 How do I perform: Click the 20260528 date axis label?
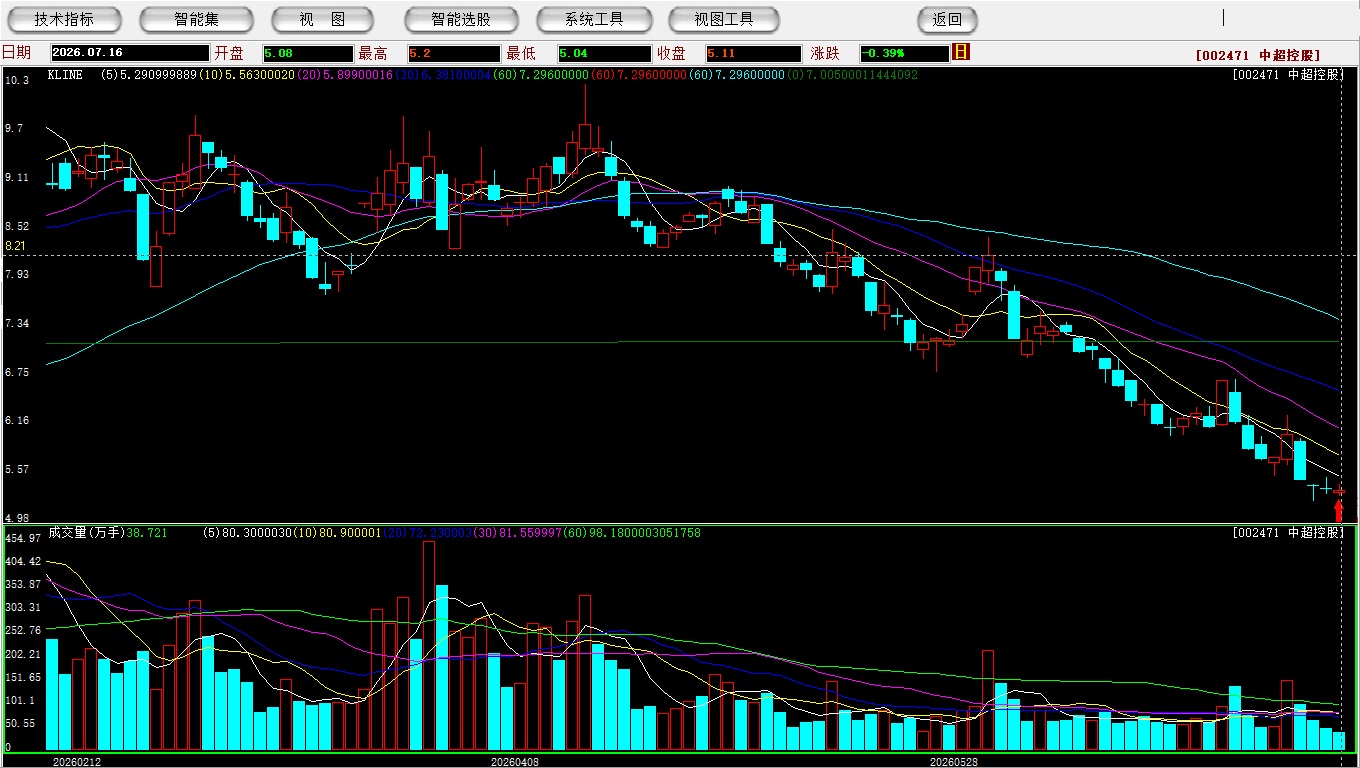[x=953, y=761]
